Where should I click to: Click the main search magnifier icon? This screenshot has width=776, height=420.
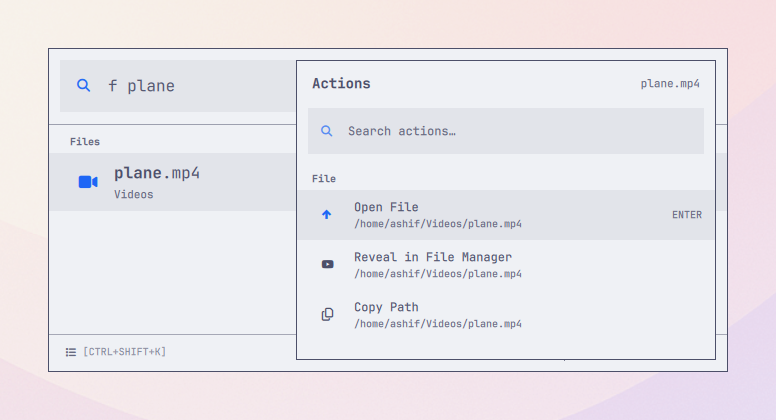pyautogui.click(x=84, y=86)
